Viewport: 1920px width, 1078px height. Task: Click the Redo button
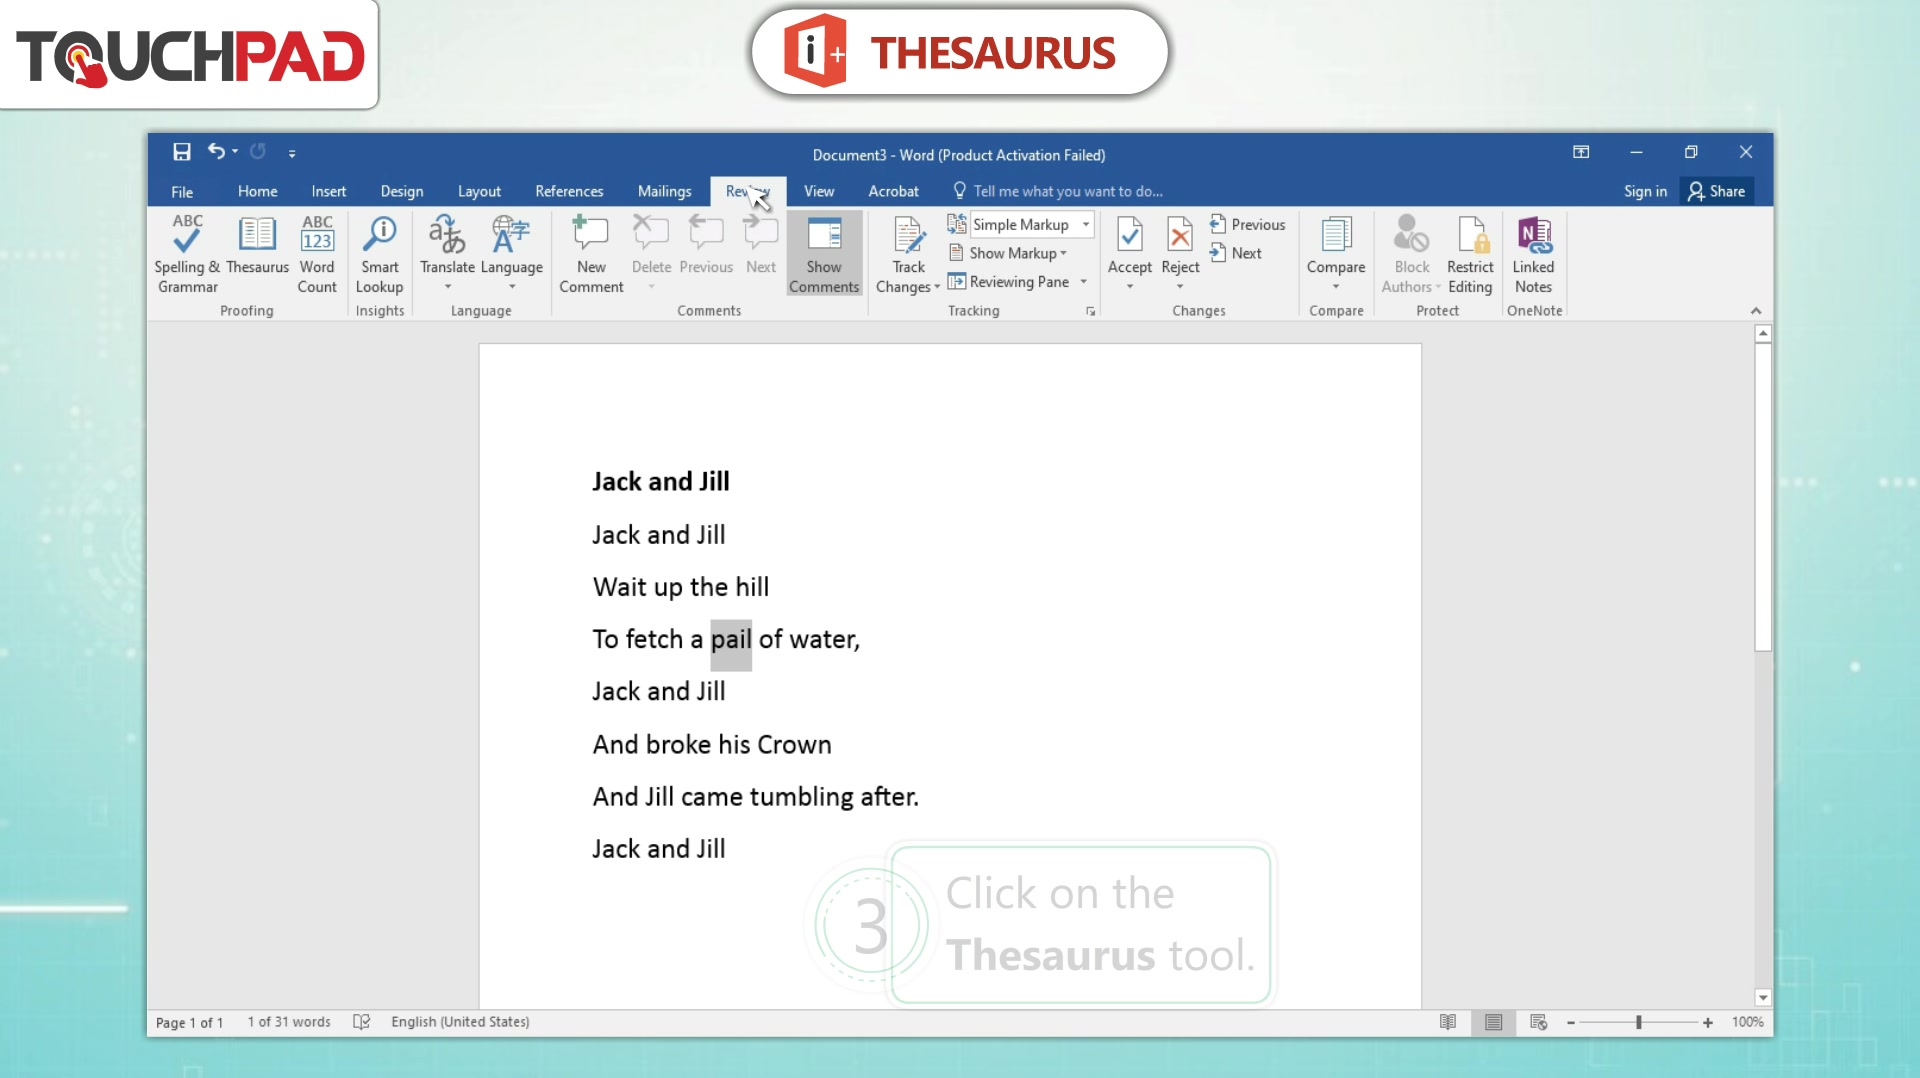258,152
